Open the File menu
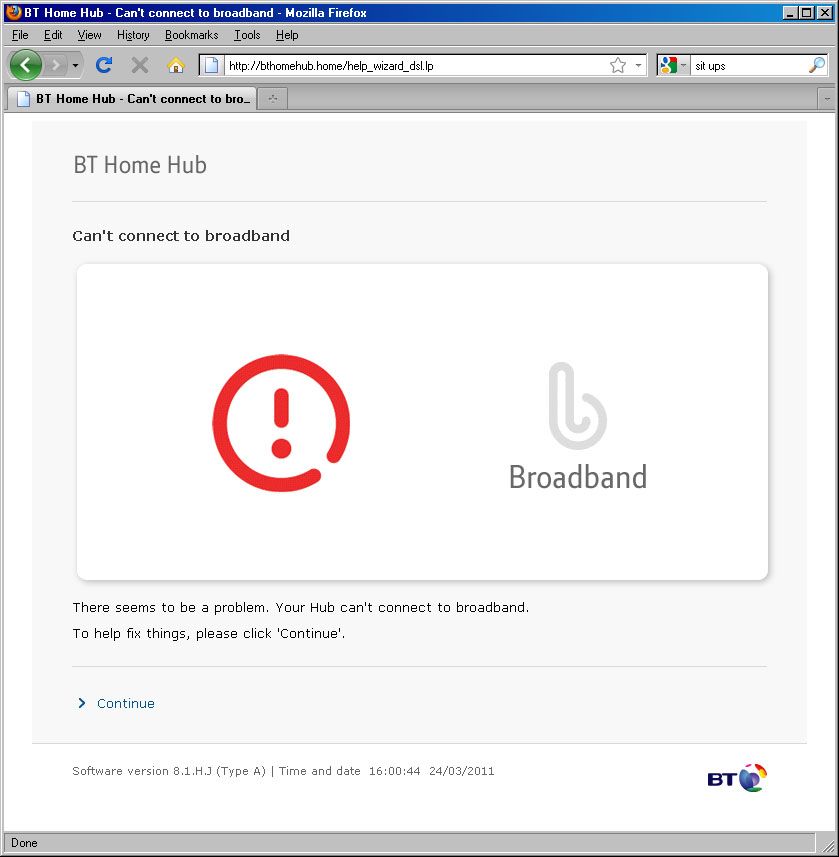The image size is (839, 857). (x=20, y=35)
